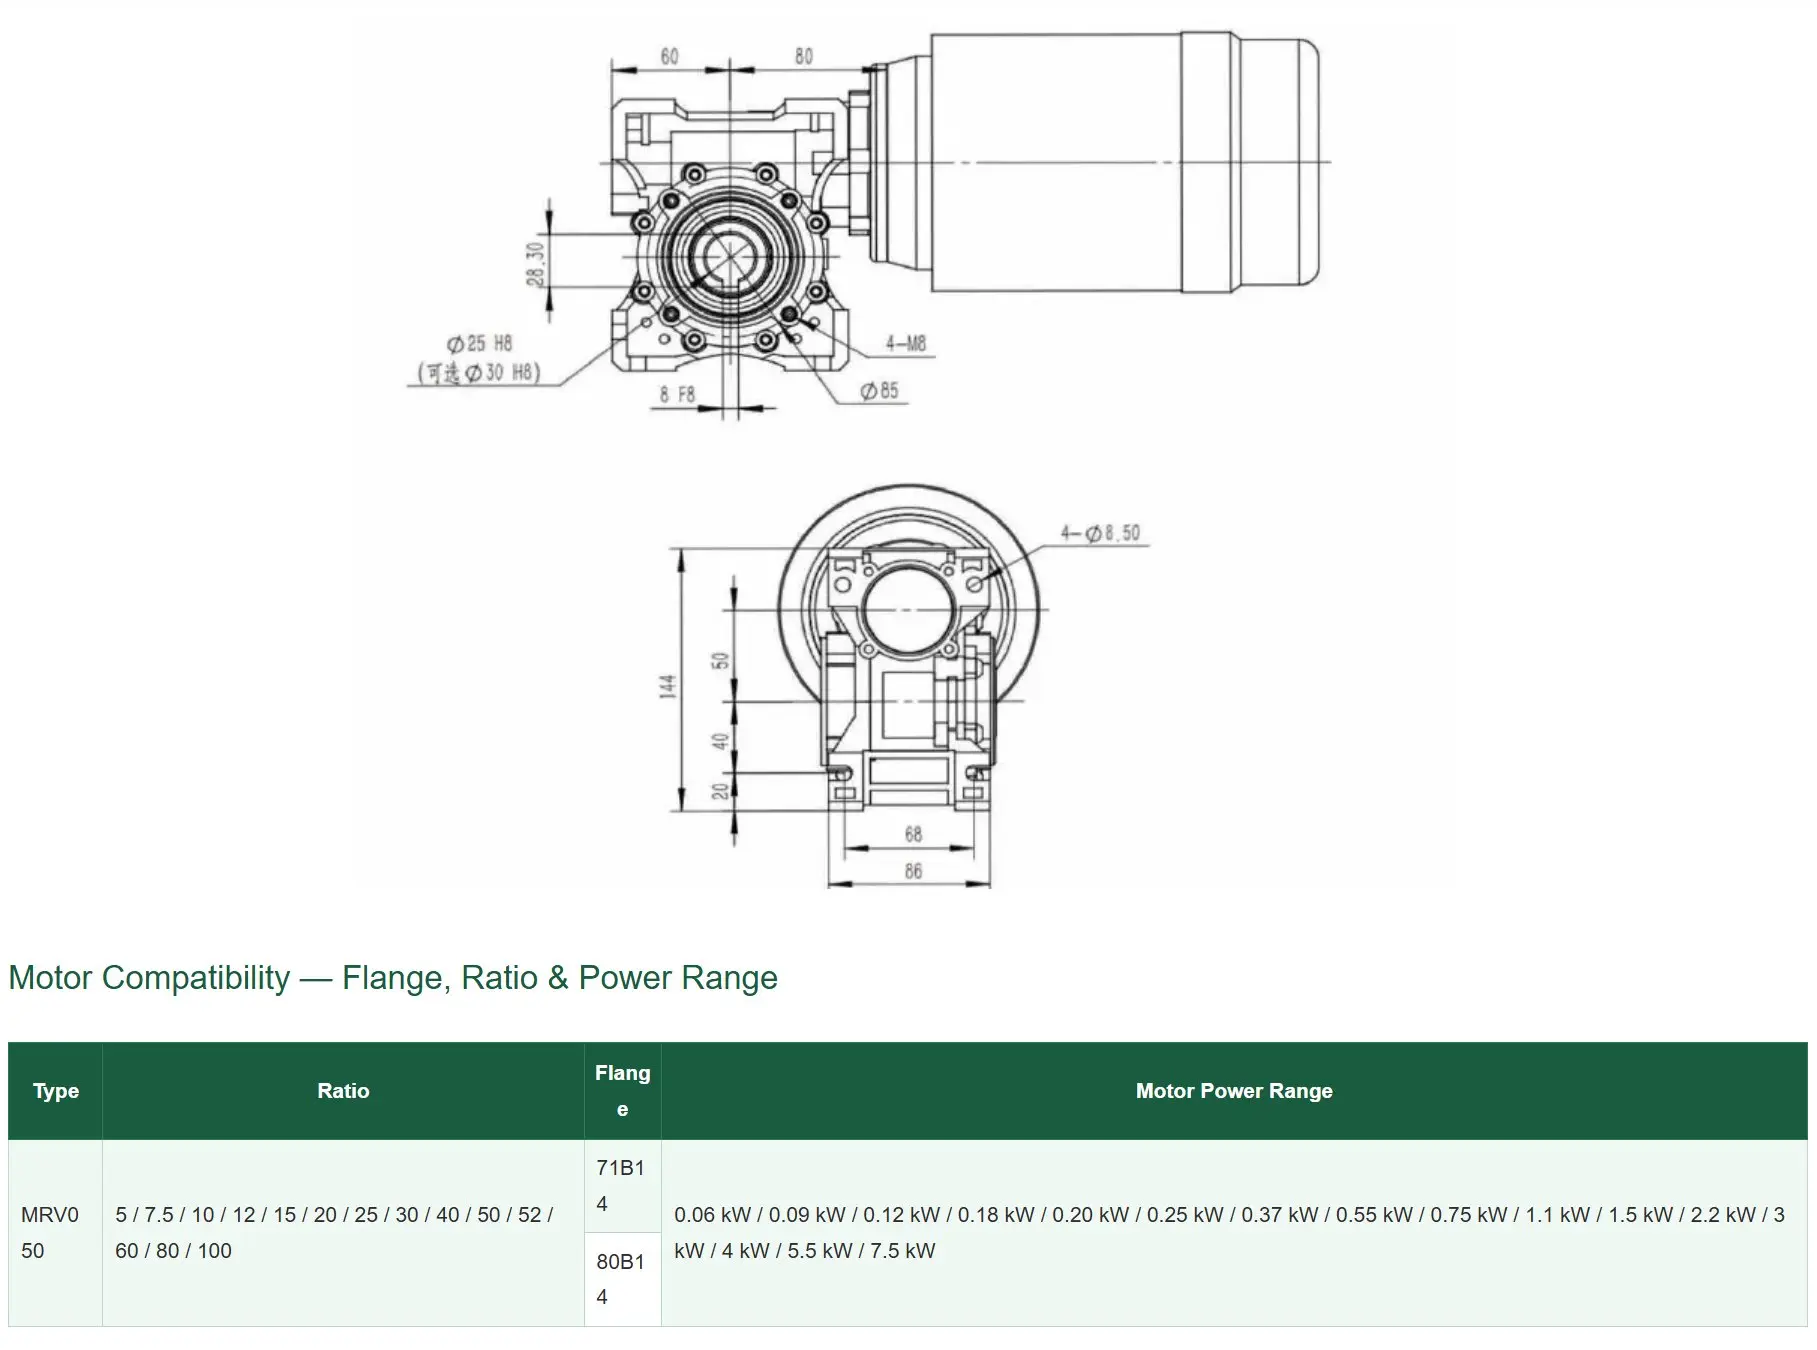
Task: Click the 86 base width dimension
Action: click(913, 871)
